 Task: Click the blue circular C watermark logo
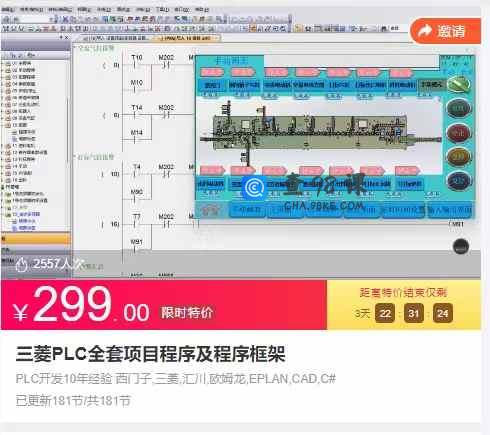click(x=253, y=188)
